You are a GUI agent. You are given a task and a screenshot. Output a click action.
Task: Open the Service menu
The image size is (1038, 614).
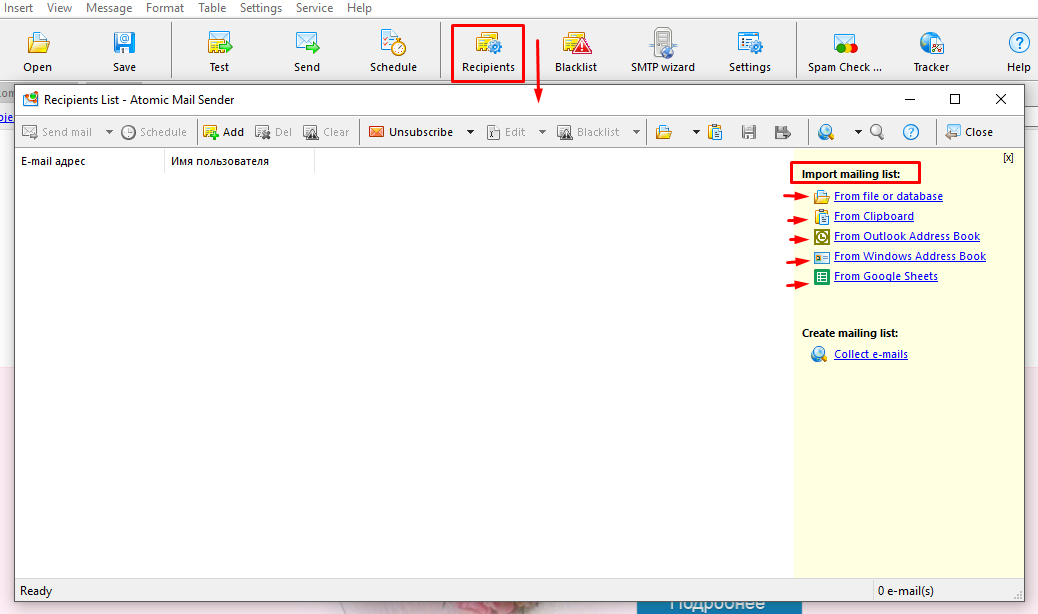click(x=314, y=8)
